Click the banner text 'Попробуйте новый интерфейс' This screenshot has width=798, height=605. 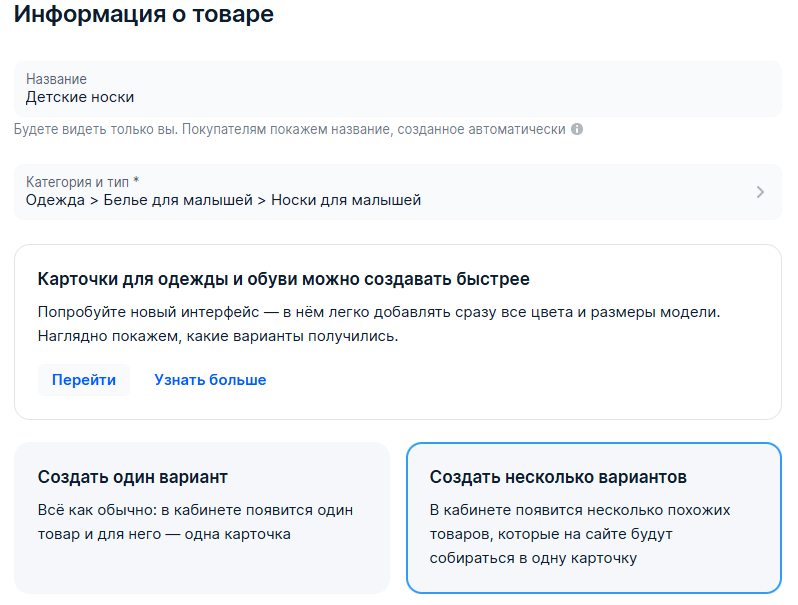click(x=149, y=312)
